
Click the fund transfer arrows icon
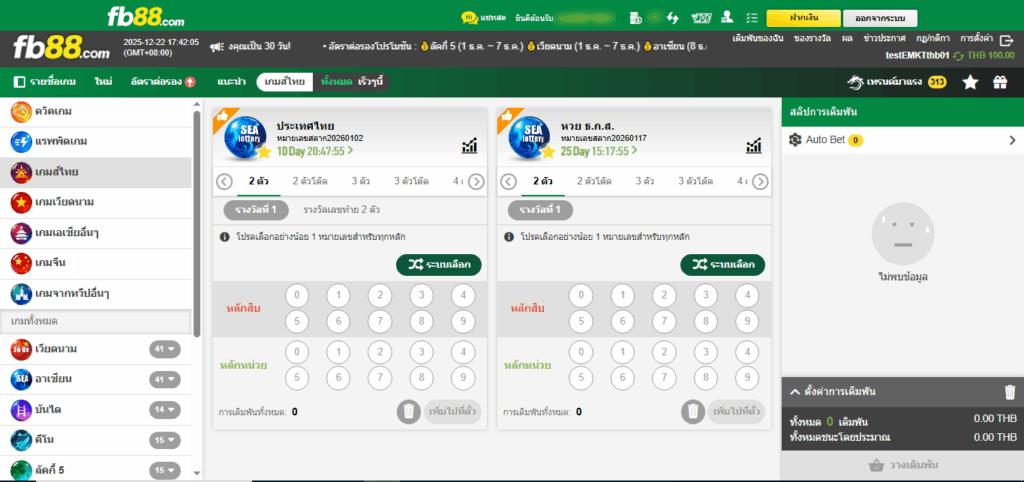673,18
